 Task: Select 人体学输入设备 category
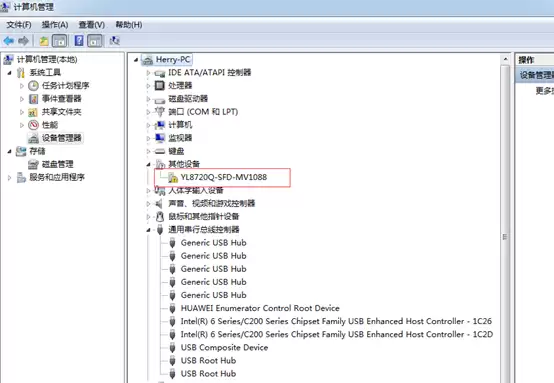(196, 190)
